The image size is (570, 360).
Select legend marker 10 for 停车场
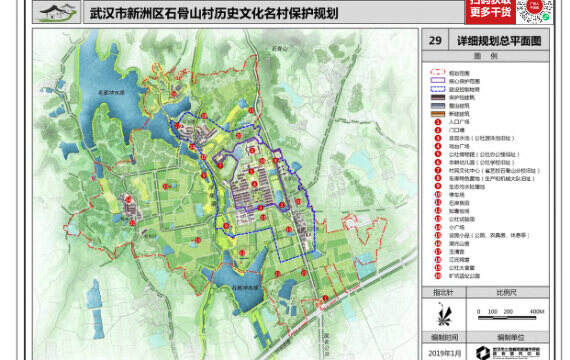438,195
